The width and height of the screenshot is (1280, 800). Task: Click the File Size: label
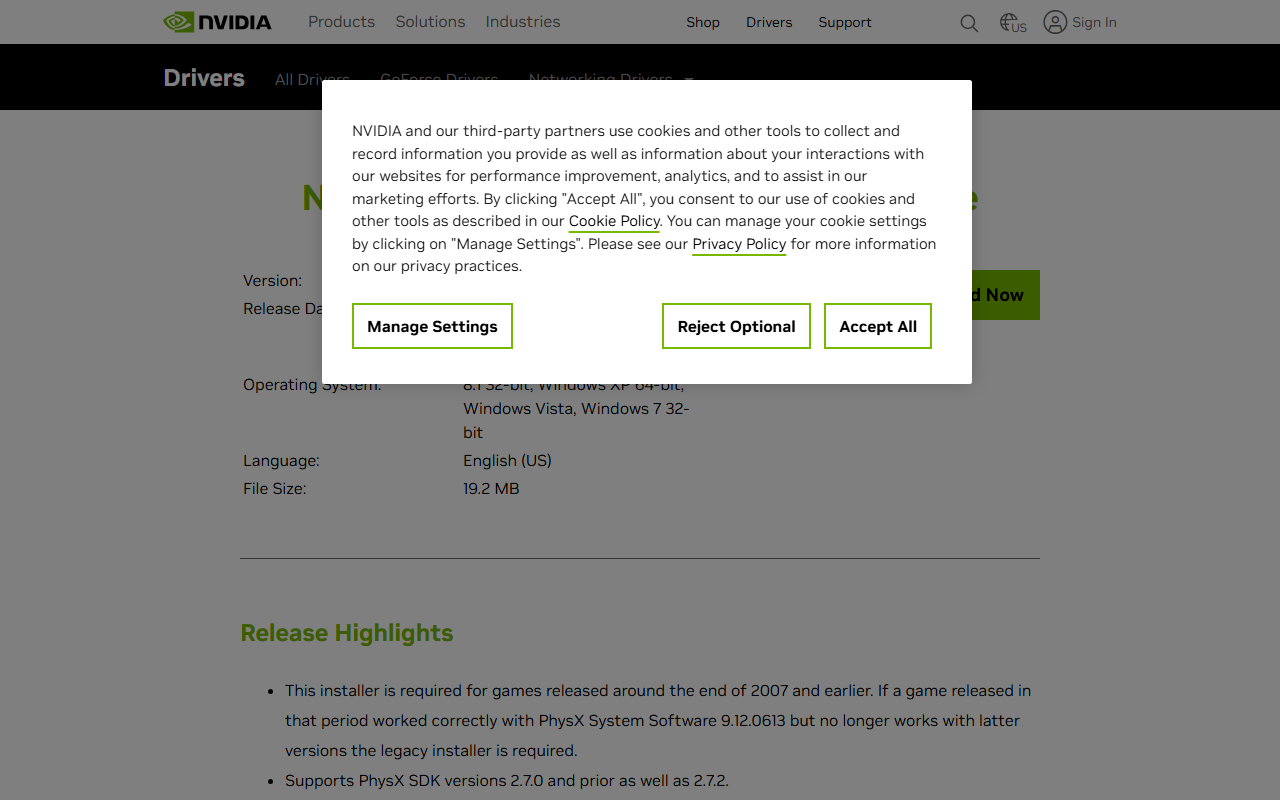click(x=275, y=489)
